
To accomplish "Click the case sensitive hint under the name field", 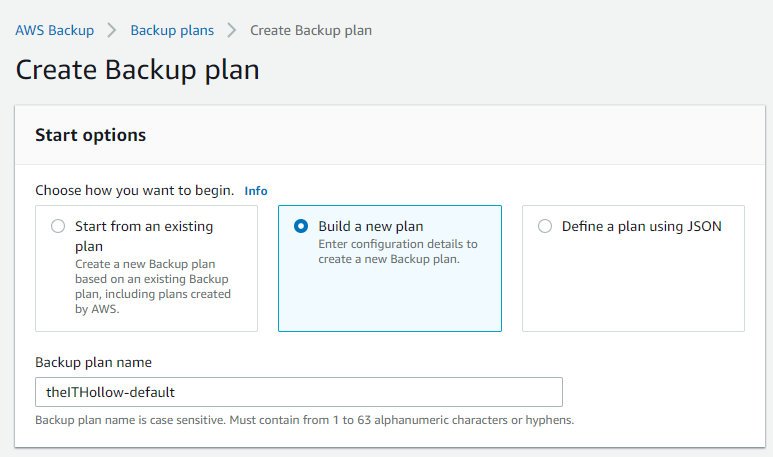I will pyautogui.click(x=304, y=420).
